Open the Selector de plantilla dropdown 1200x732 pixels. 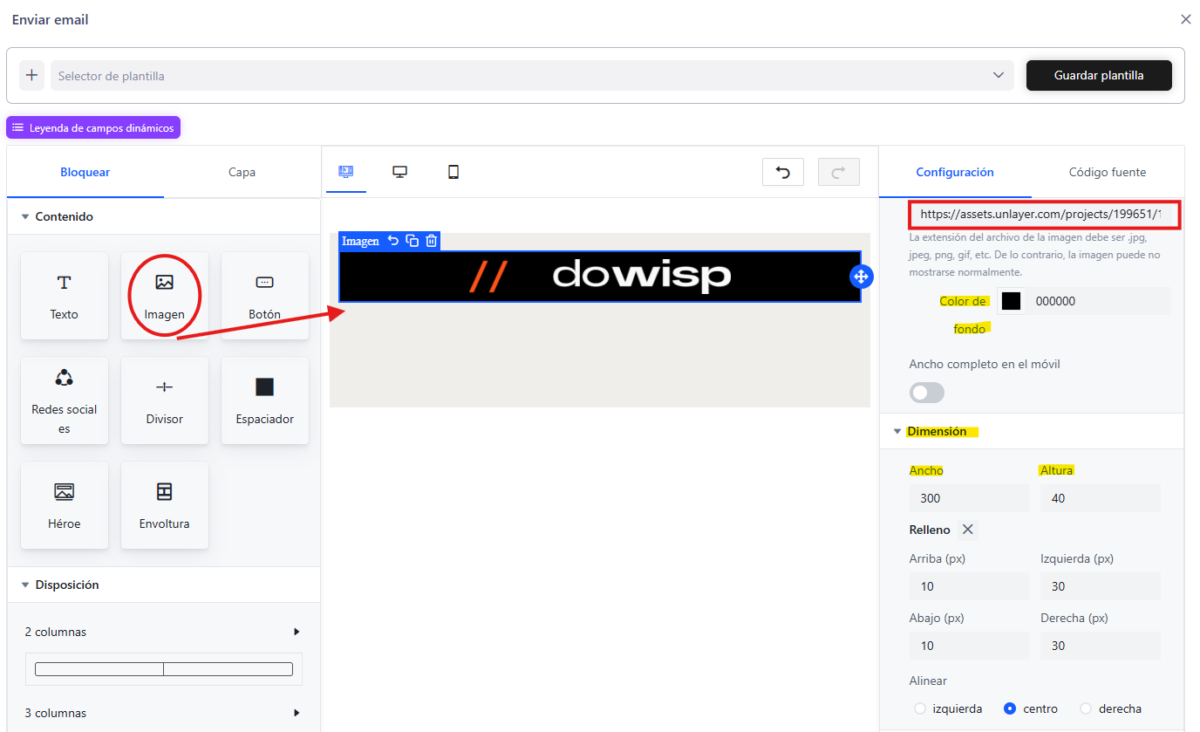pyautogui.click(x=533, y=75)
